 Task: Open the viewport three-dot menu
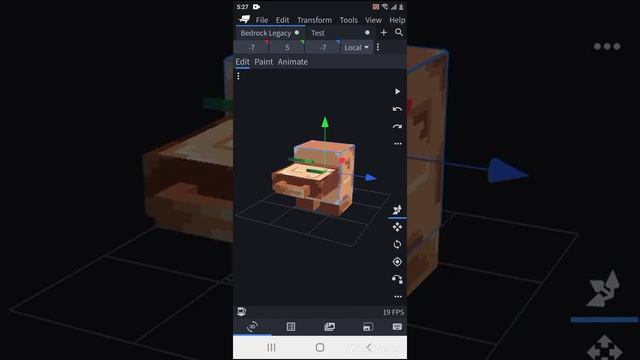point(238,76)
